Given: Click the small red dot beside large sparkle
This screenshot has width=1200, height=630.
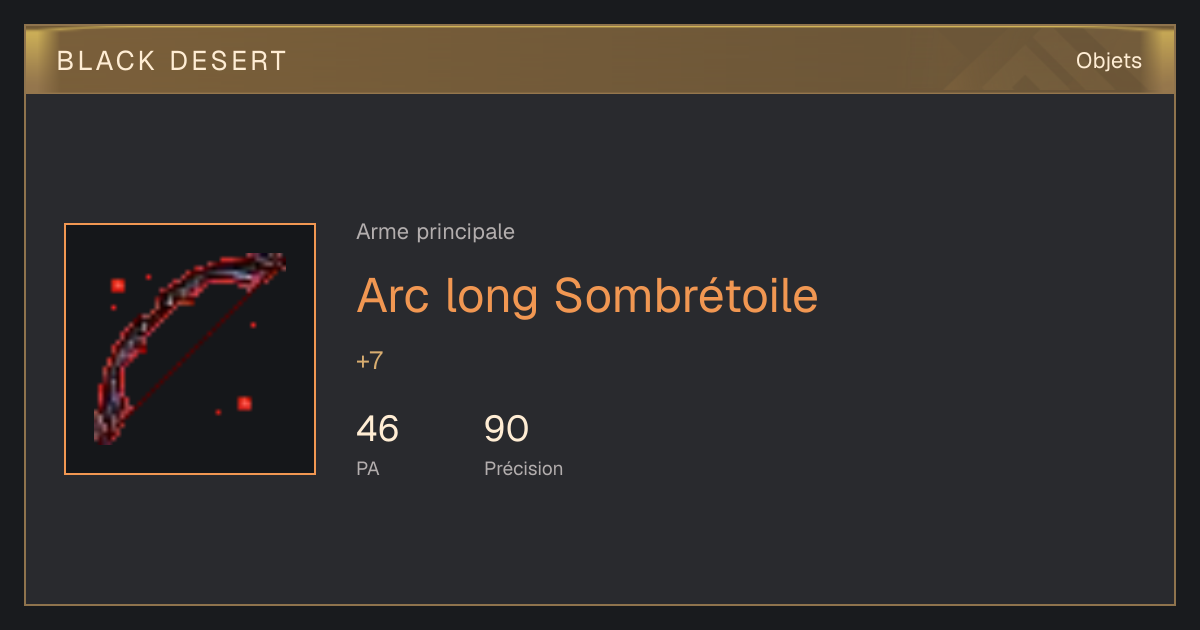Looking at the screenshot, I should (148, 277).
